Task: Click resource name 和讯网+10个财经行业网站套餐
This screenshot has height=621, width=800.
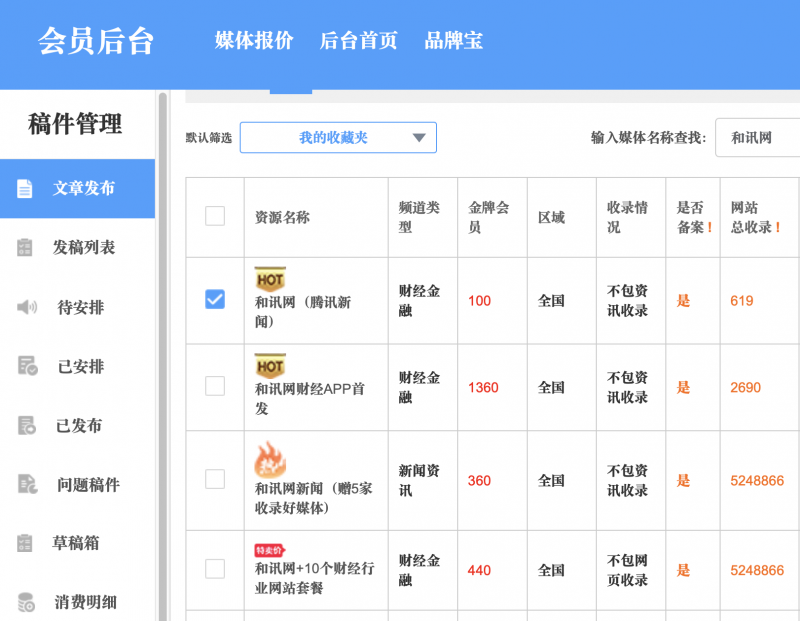Action: [314, 578]
